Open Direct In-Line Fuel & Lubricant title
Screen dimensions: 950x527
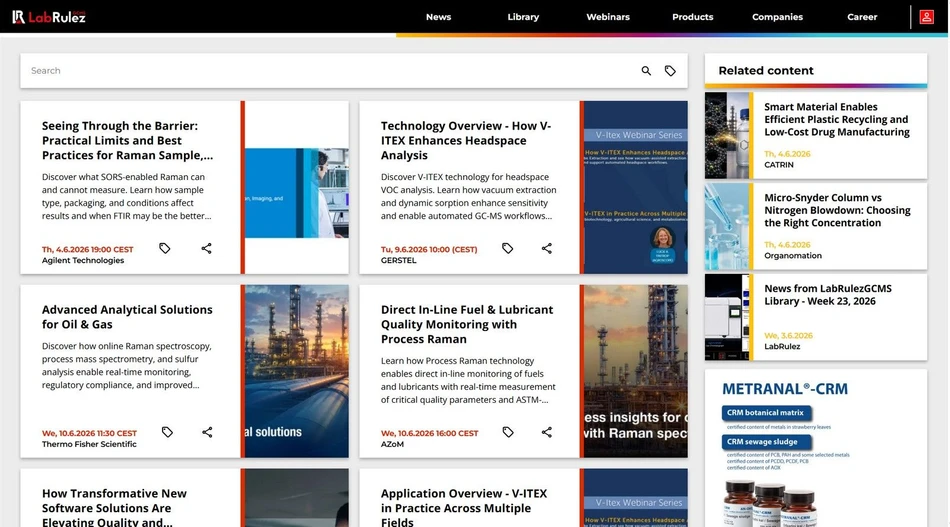point(467,324)
